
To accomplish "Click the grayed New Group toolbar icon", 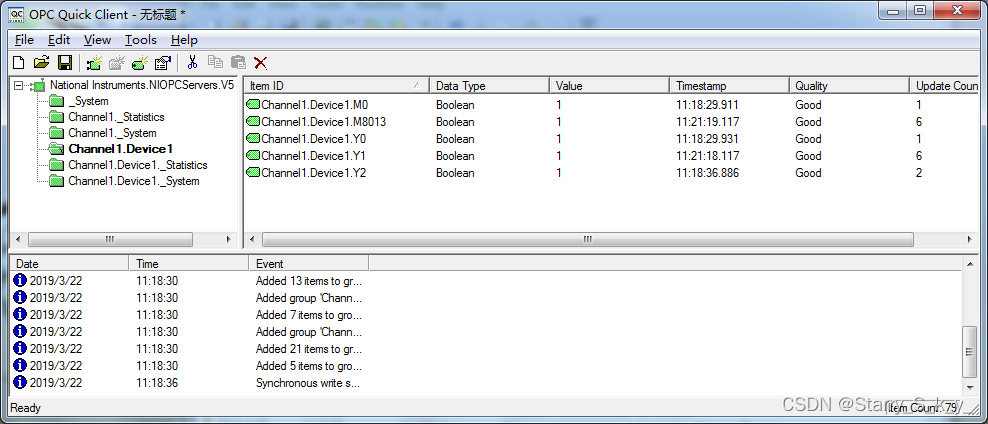I will tap(117, 62).
